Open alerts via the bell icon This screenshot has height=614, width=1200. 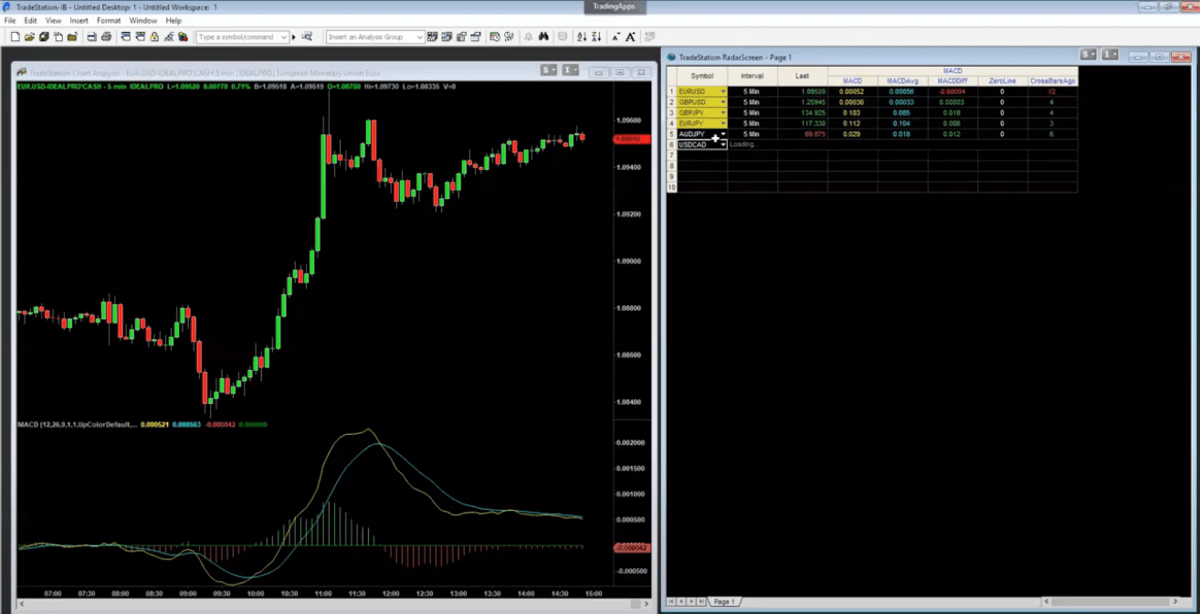pos(526,36)
